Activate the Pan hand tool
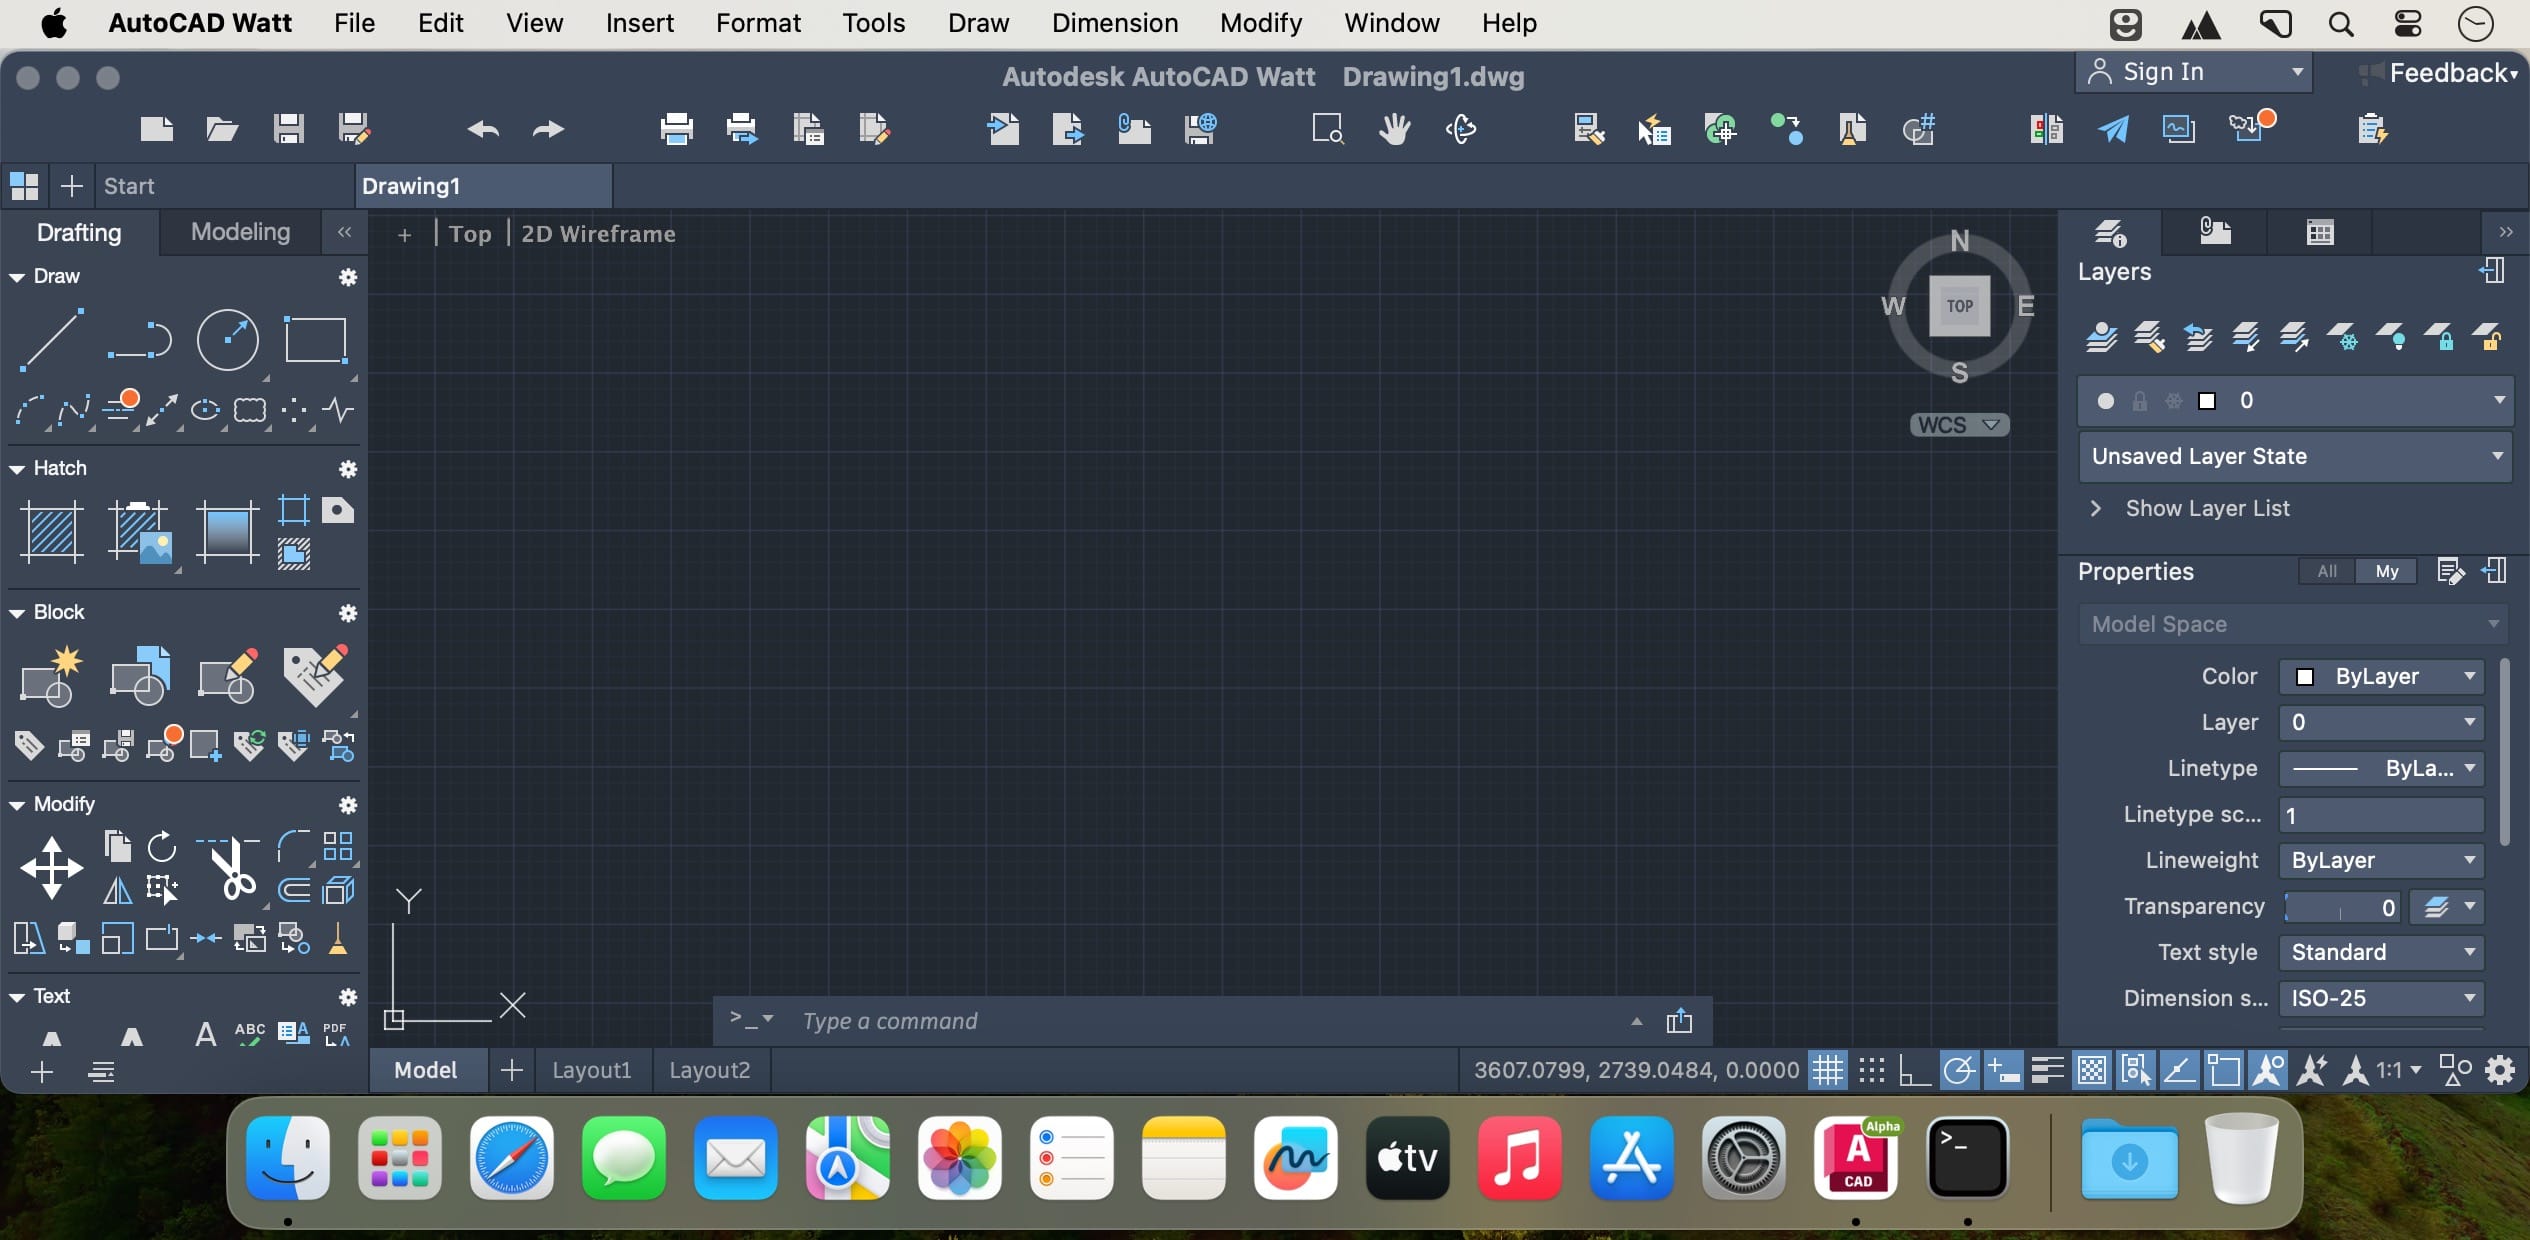Viewport: 2530px width, 1240px height. click(x=1394, y=129)
